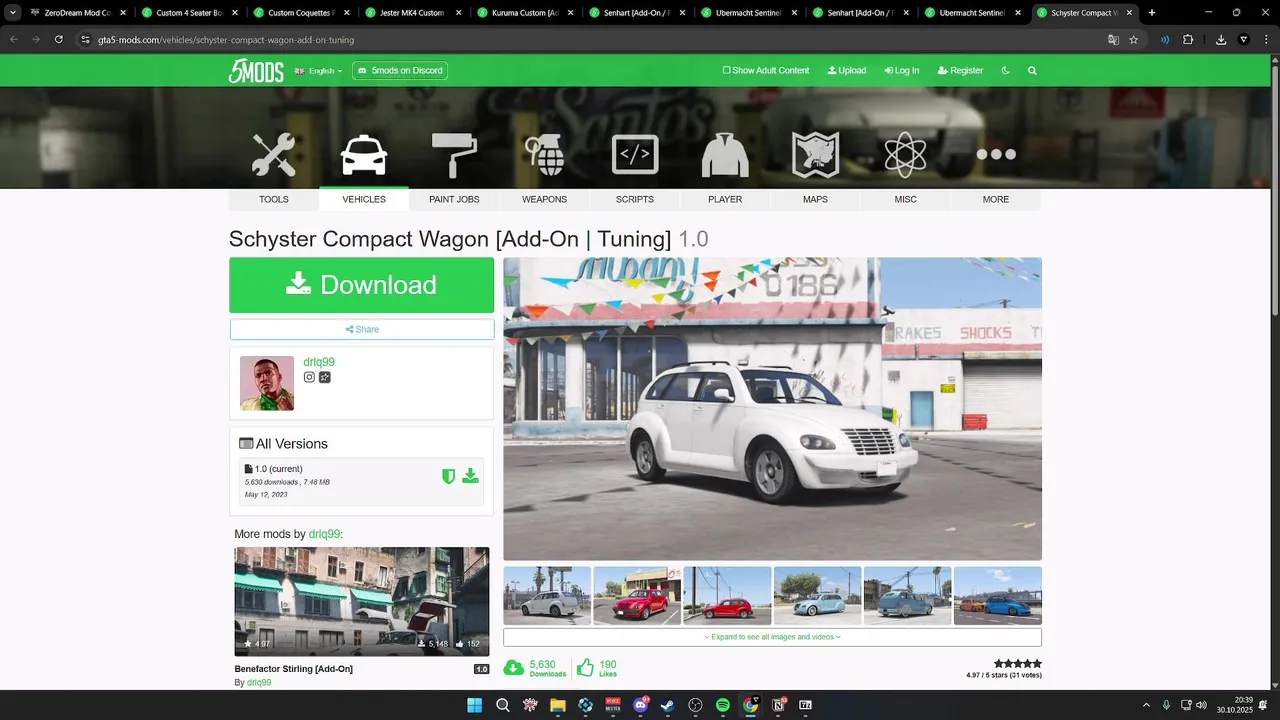Select the light blue wagon thumbnail
1280x720 pixels.
(817, 596)
